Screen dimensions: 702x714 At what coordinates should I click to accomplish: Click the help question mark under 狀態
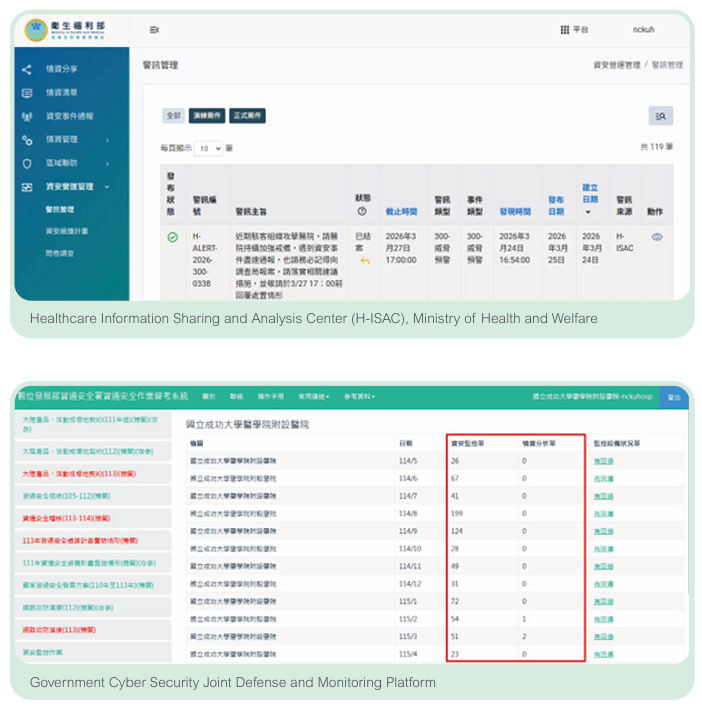point(362,211)
